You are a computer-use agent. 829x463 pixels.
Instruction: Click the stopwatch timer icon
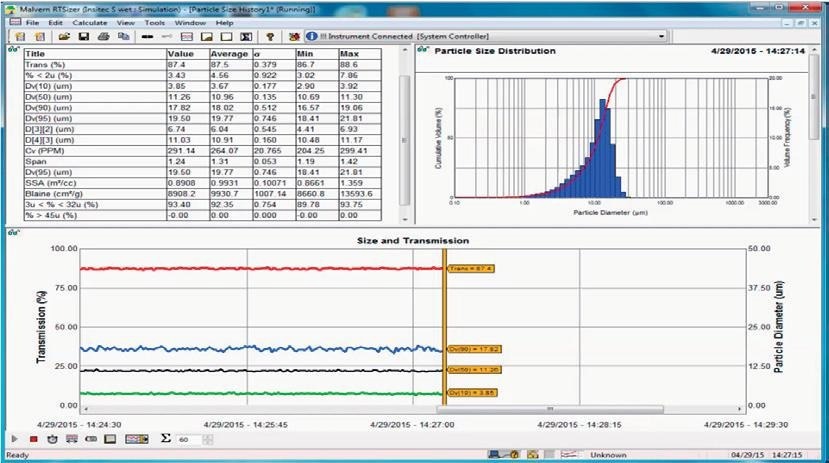click(52, 439)
